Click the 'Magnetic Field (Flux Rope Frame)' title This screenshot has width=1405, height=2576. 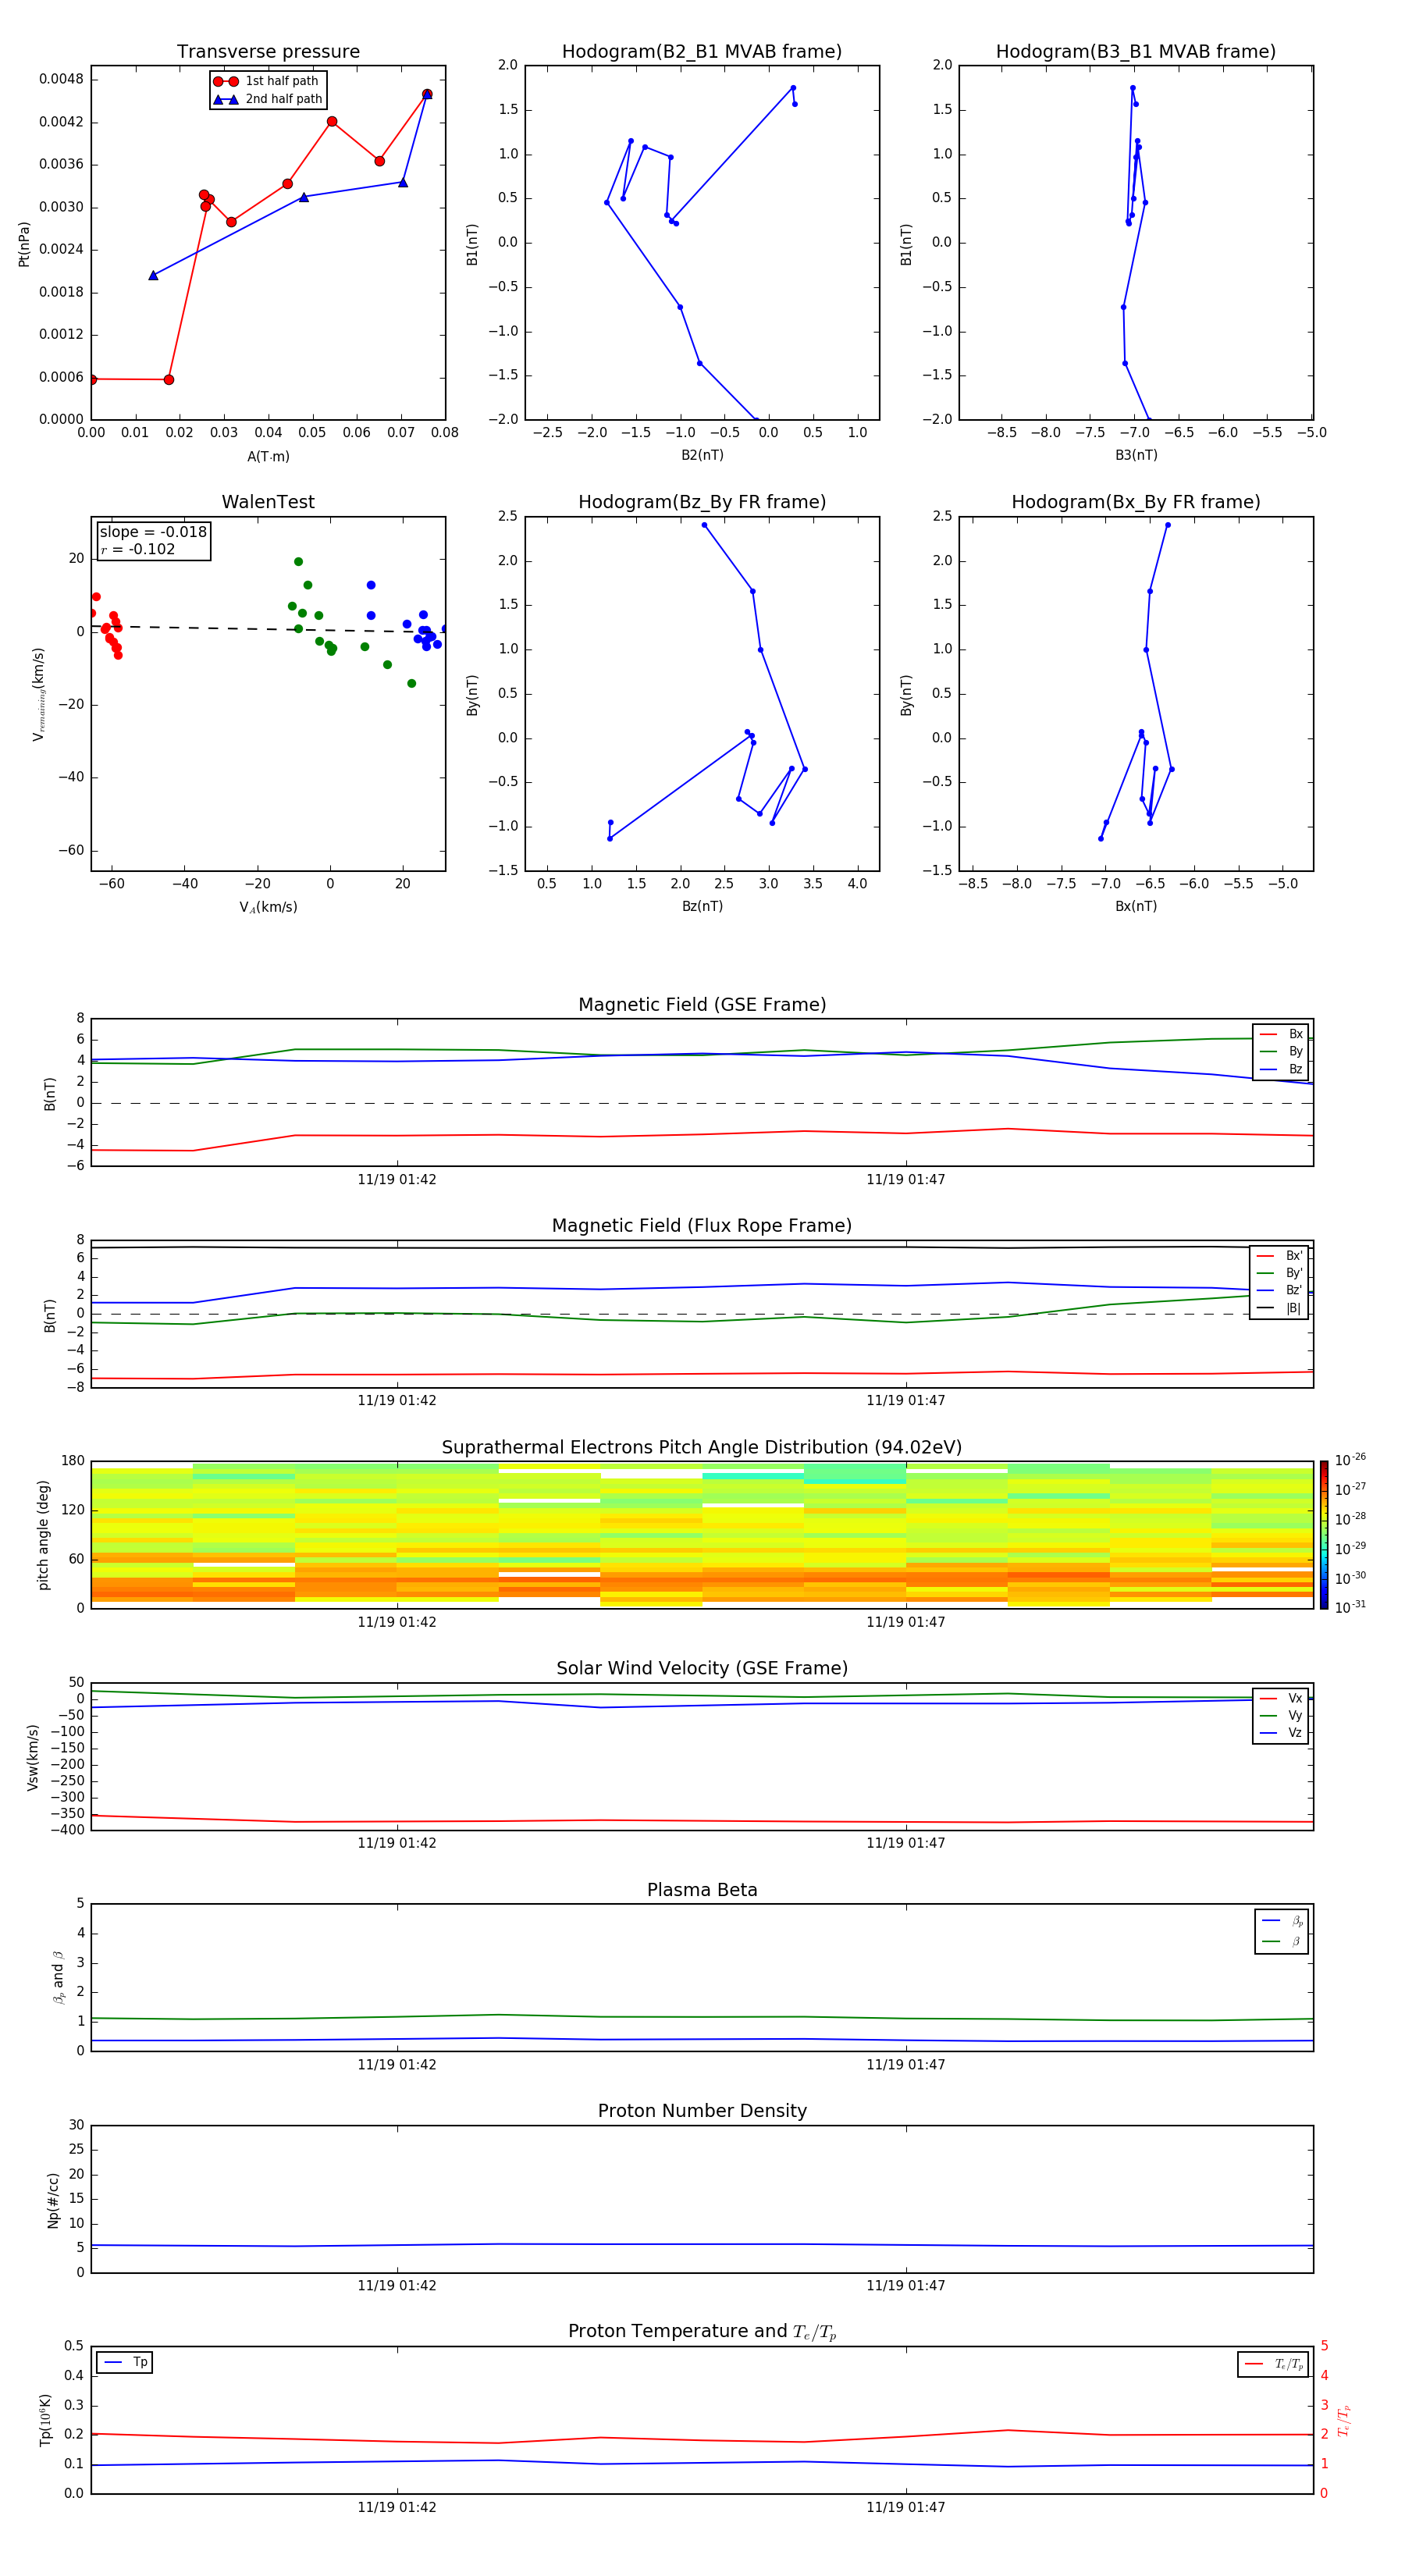(702, 1226)
